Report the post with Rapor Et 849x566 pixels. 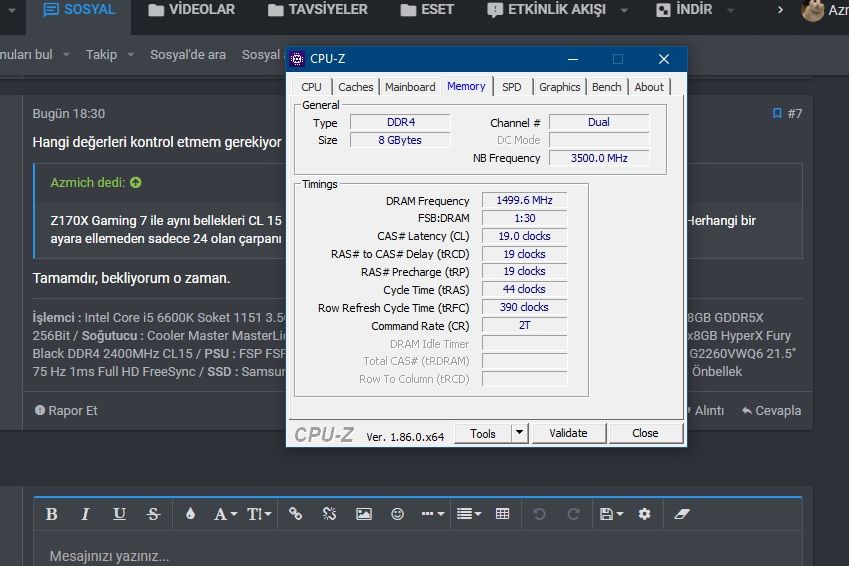(66, 411)
